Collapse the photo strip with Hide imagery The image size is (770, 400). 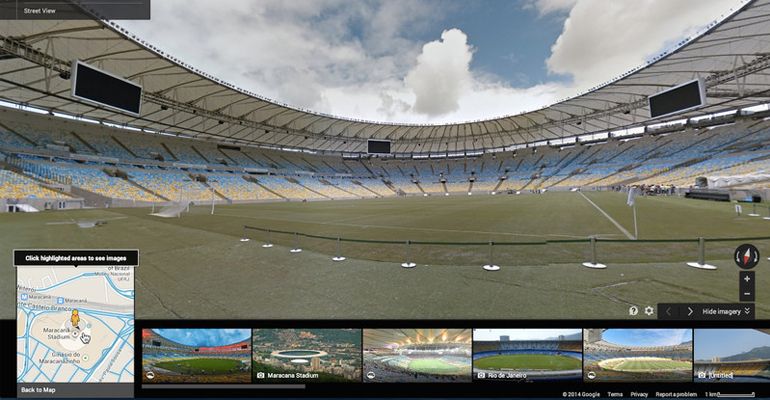coord(726,311)
